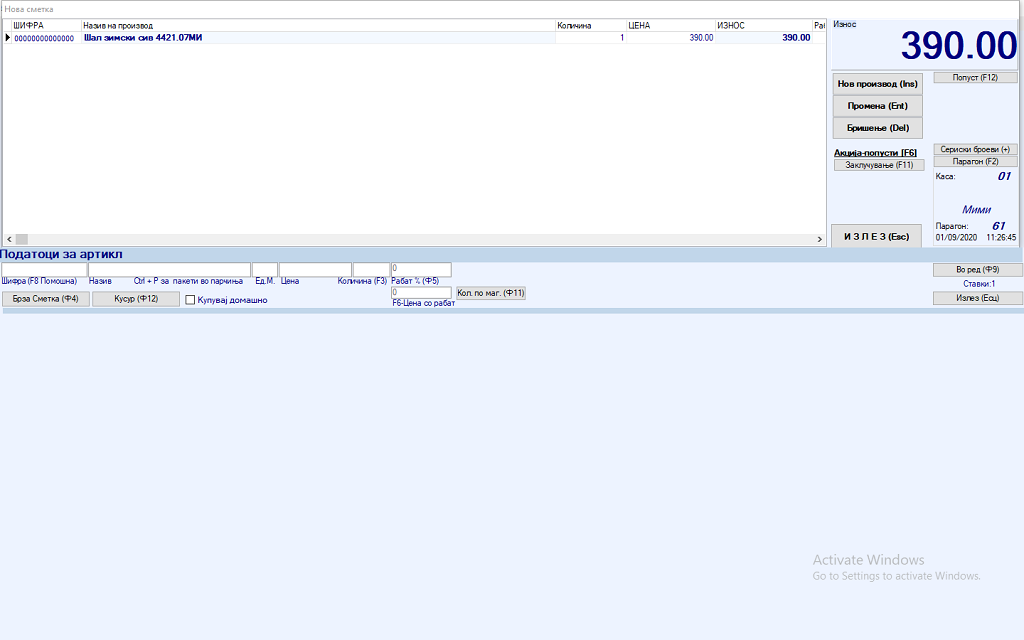Click the Рабат % input field

tap(421, 270)
